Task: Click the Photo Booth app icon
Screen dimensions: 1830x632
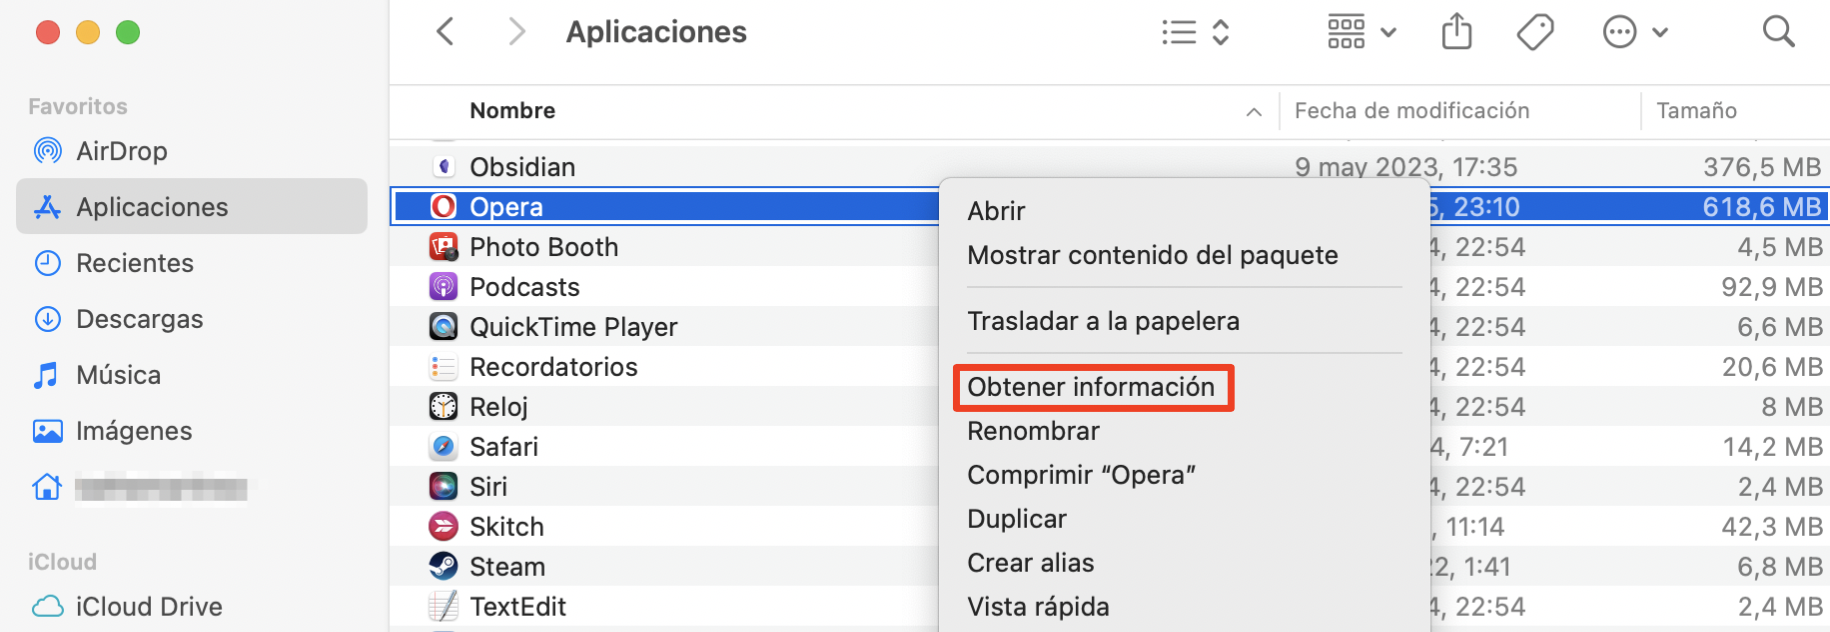Action: (x=443, y=246)
